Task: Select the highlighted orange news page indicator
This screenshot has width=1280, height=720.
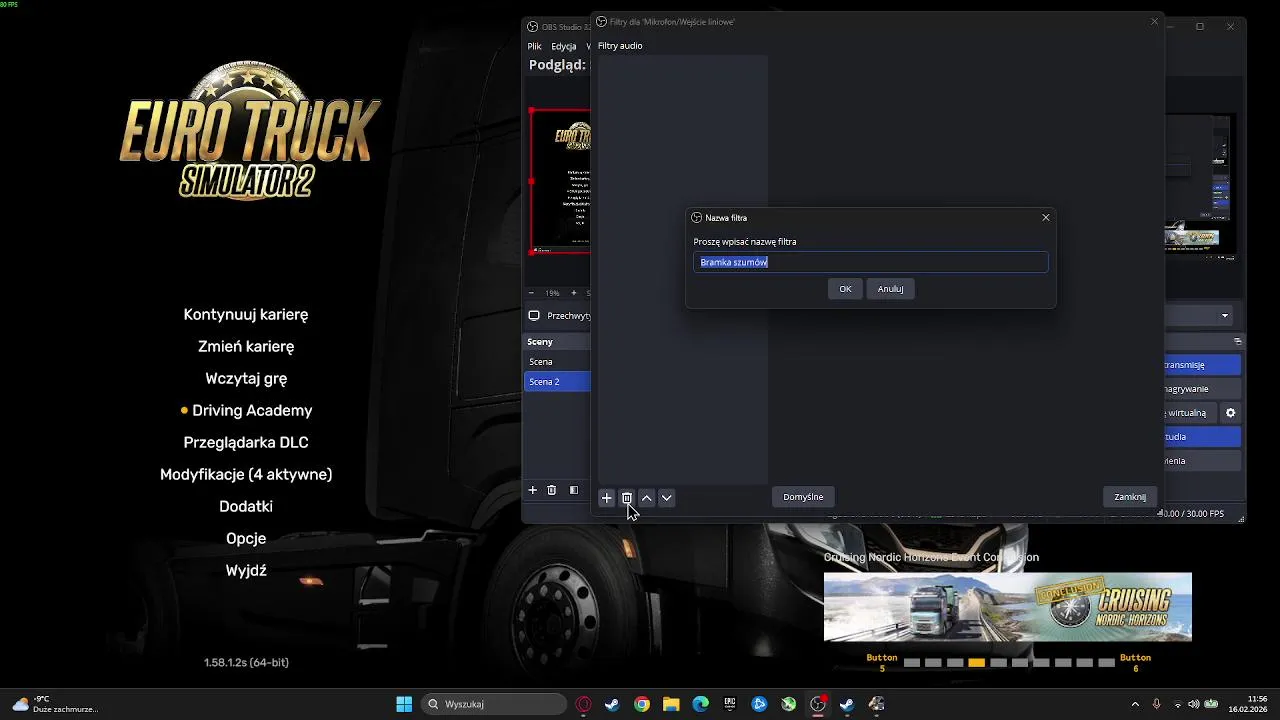Action: coord(977,663)
